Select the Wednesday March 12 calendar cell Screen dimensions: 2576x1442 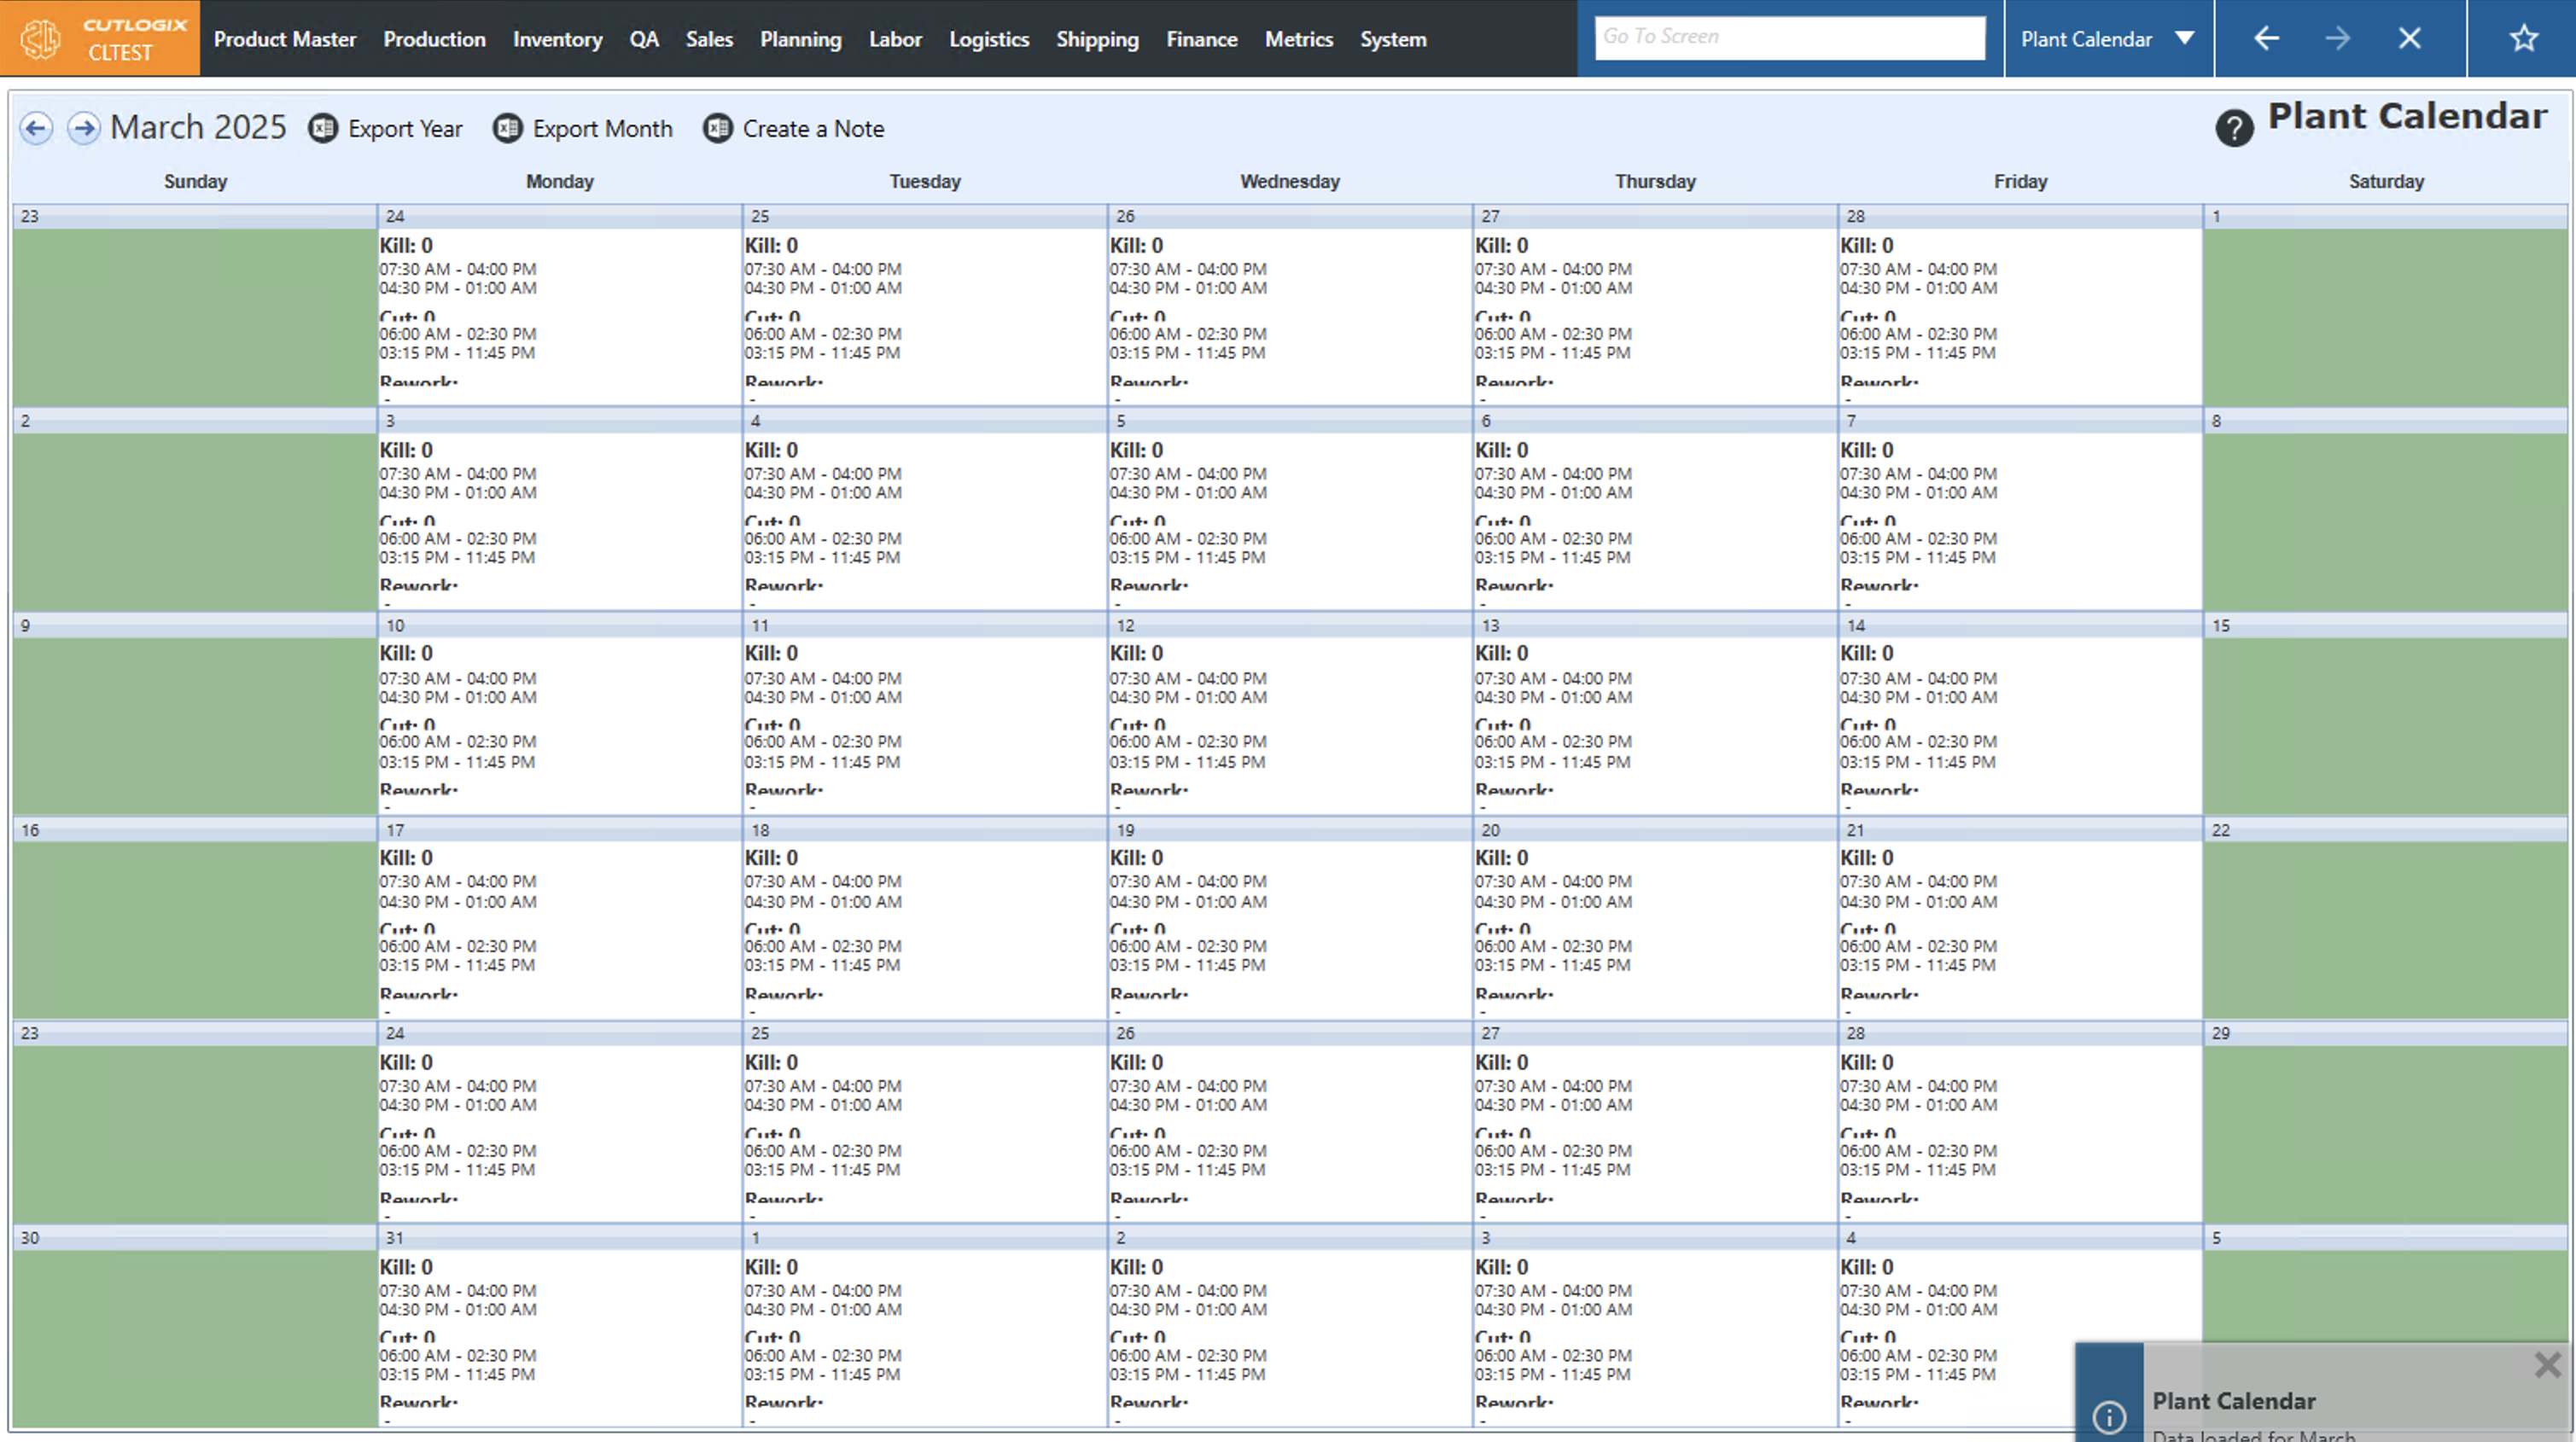coord(1289,715)
